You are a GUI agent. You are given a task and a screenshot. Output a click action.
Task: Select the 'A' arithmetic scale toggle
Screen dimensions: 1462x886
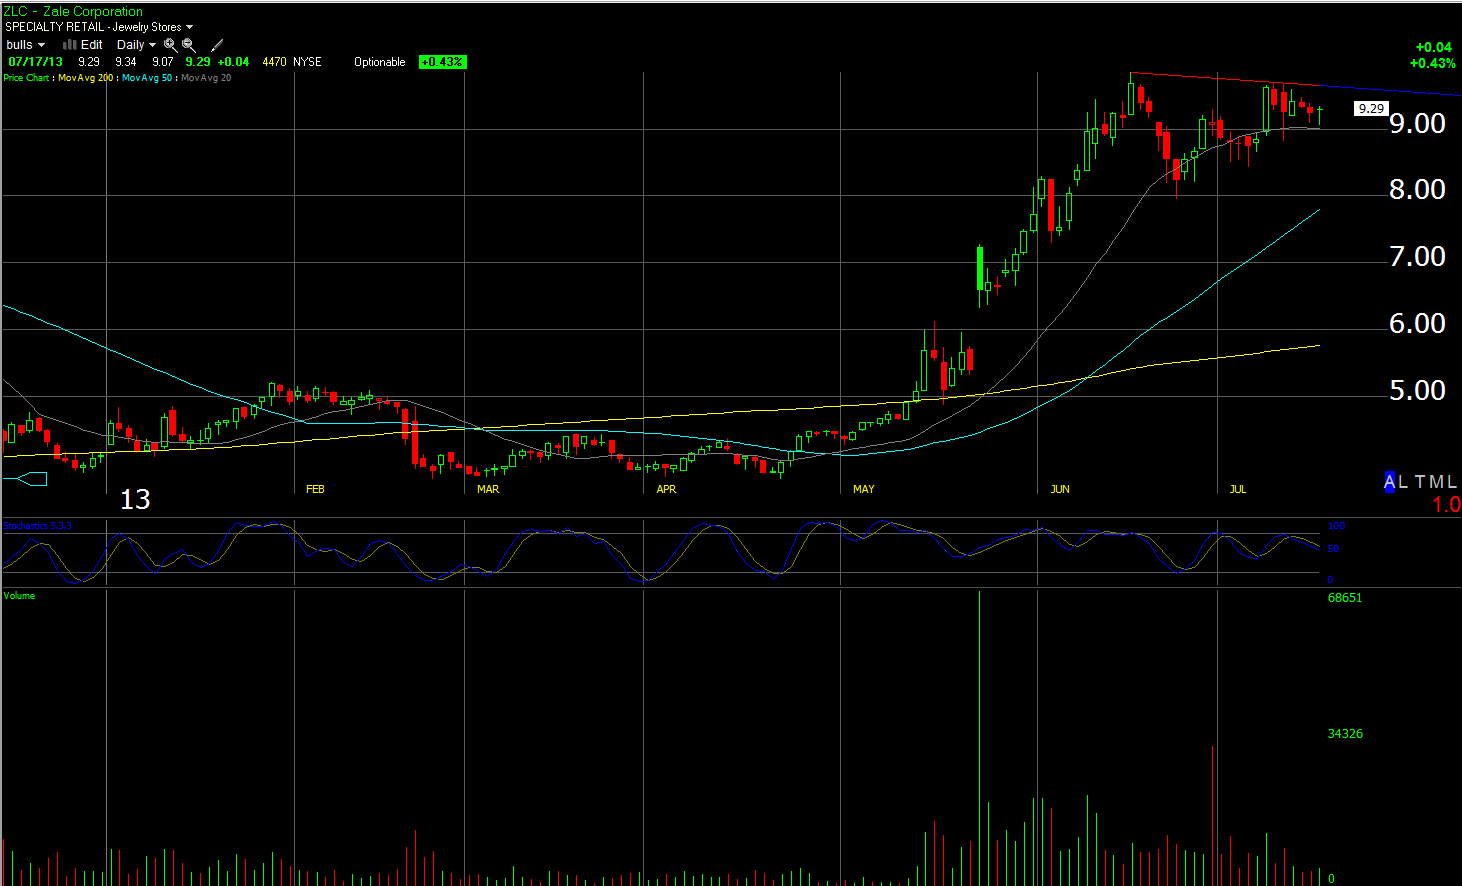(1389, 482)
